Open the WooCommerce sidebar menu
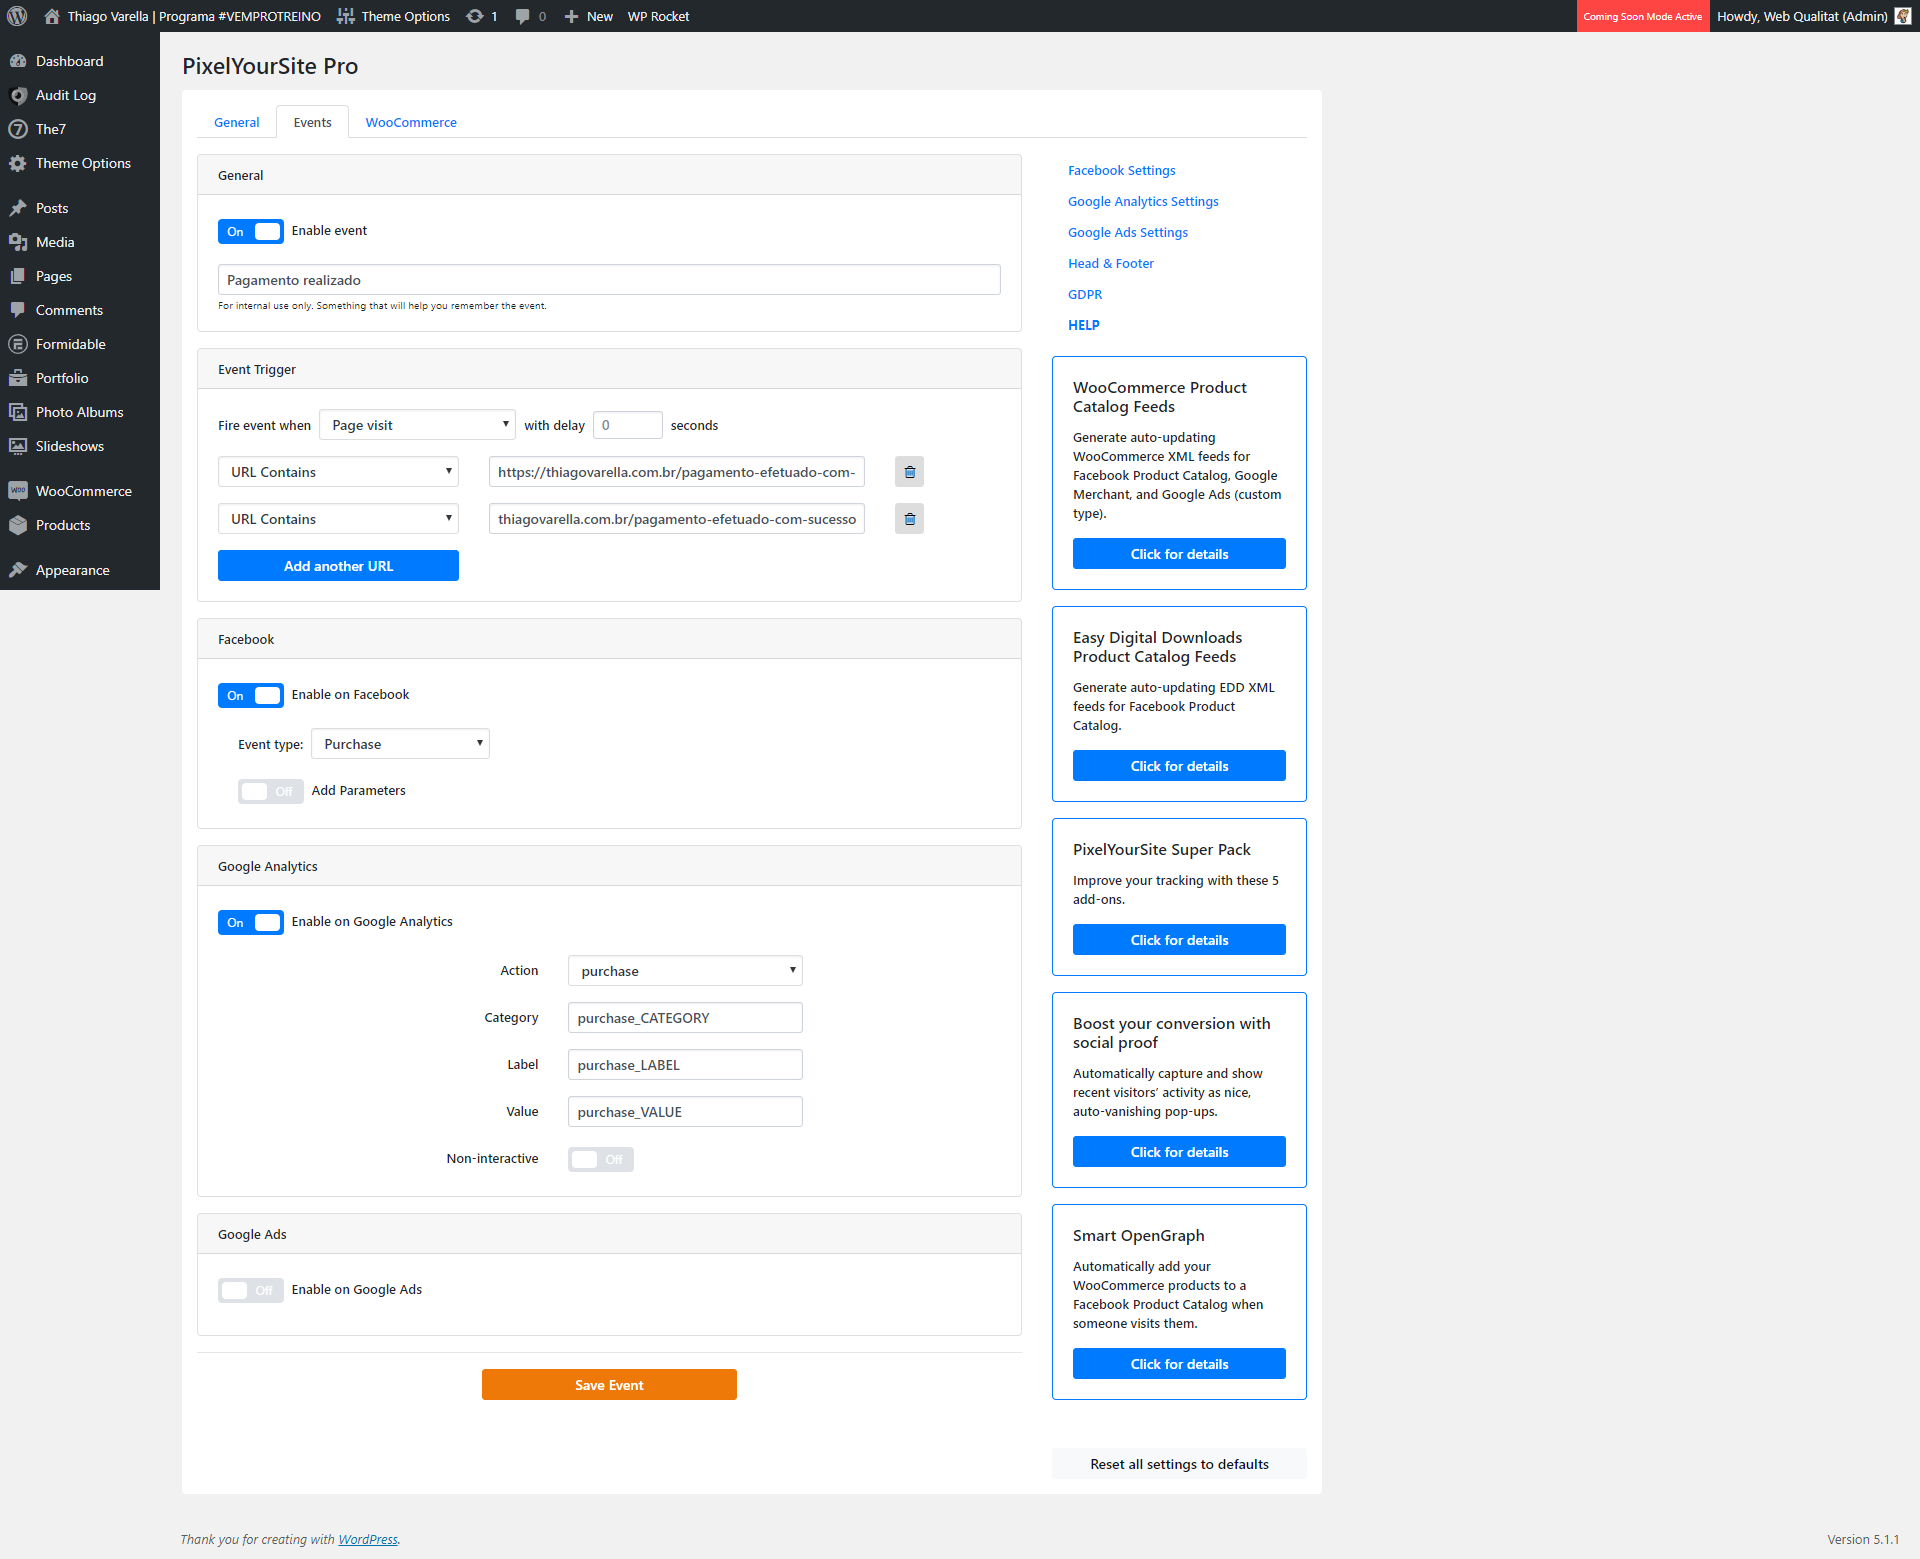The image size is (1920, 1559). click(83, 491)
